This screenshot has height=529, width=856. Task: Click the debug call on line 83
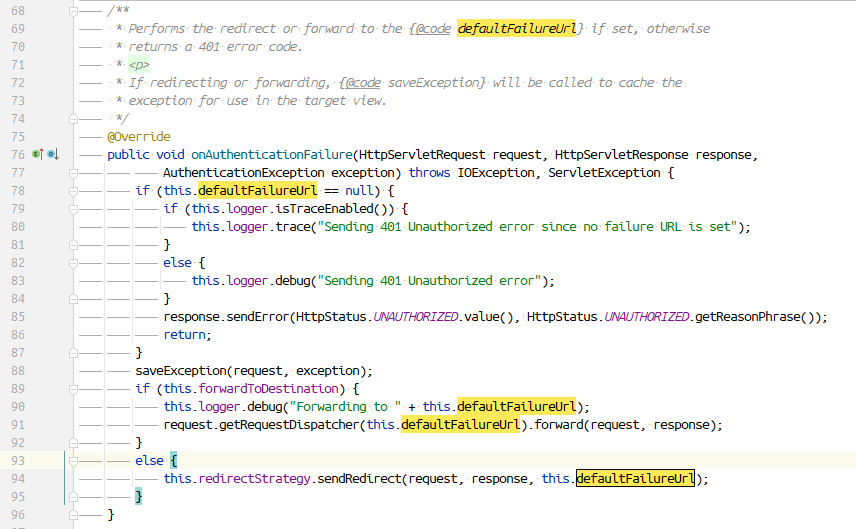point(293,281)
